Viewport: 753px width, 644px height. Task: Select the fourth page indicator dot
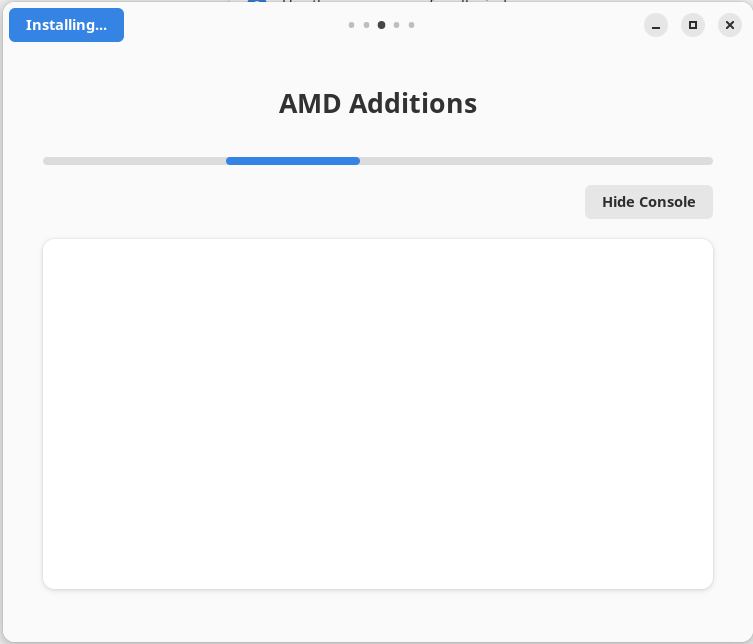(397, 25)
